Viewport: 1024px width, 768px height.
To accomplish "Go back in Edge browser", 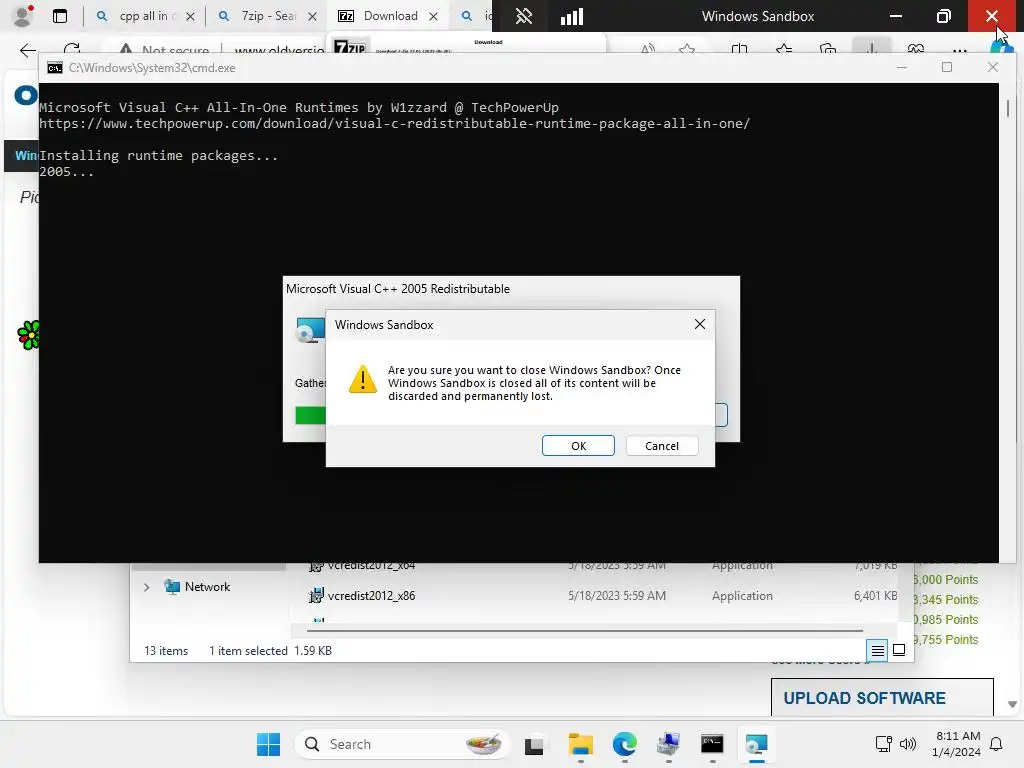I will (x=27, y=50).
